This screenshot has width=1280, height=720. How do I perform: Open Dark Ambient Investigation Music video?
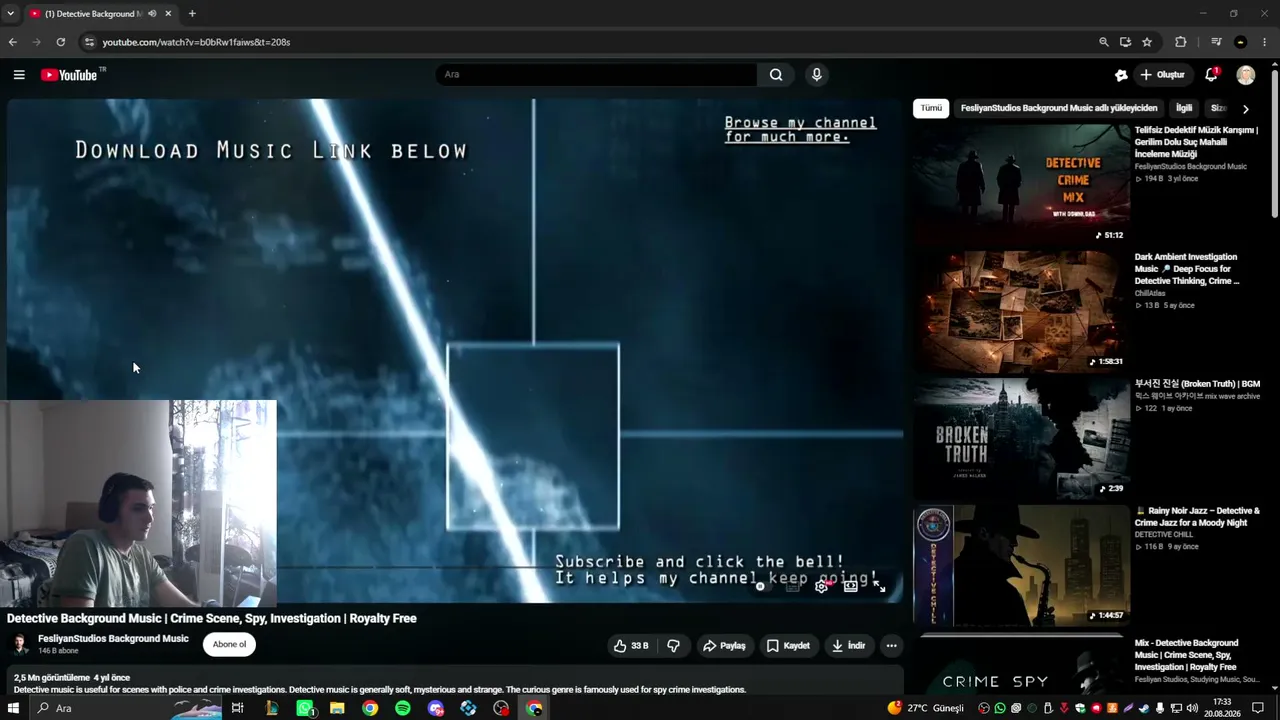(x=1021, y=311)
